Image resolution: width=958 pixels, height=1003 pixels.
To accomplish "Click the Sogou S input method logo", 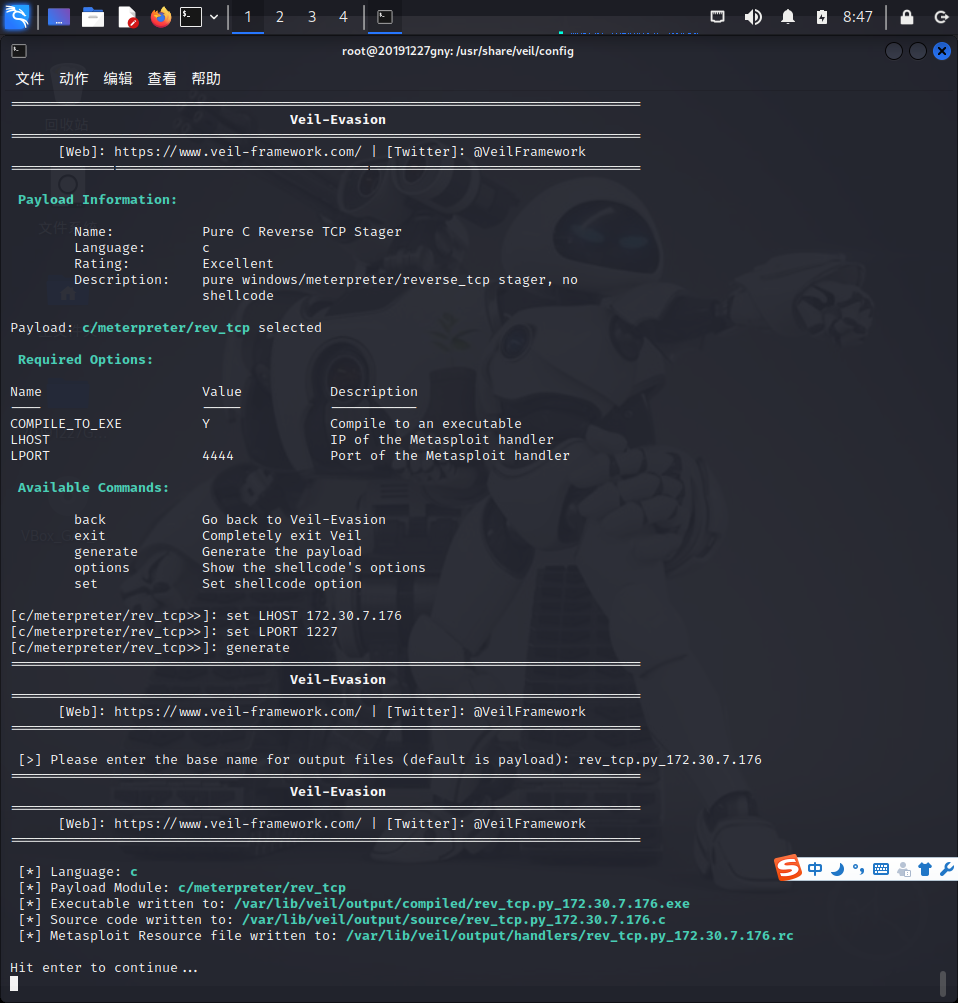I will [x=788, y=868].
